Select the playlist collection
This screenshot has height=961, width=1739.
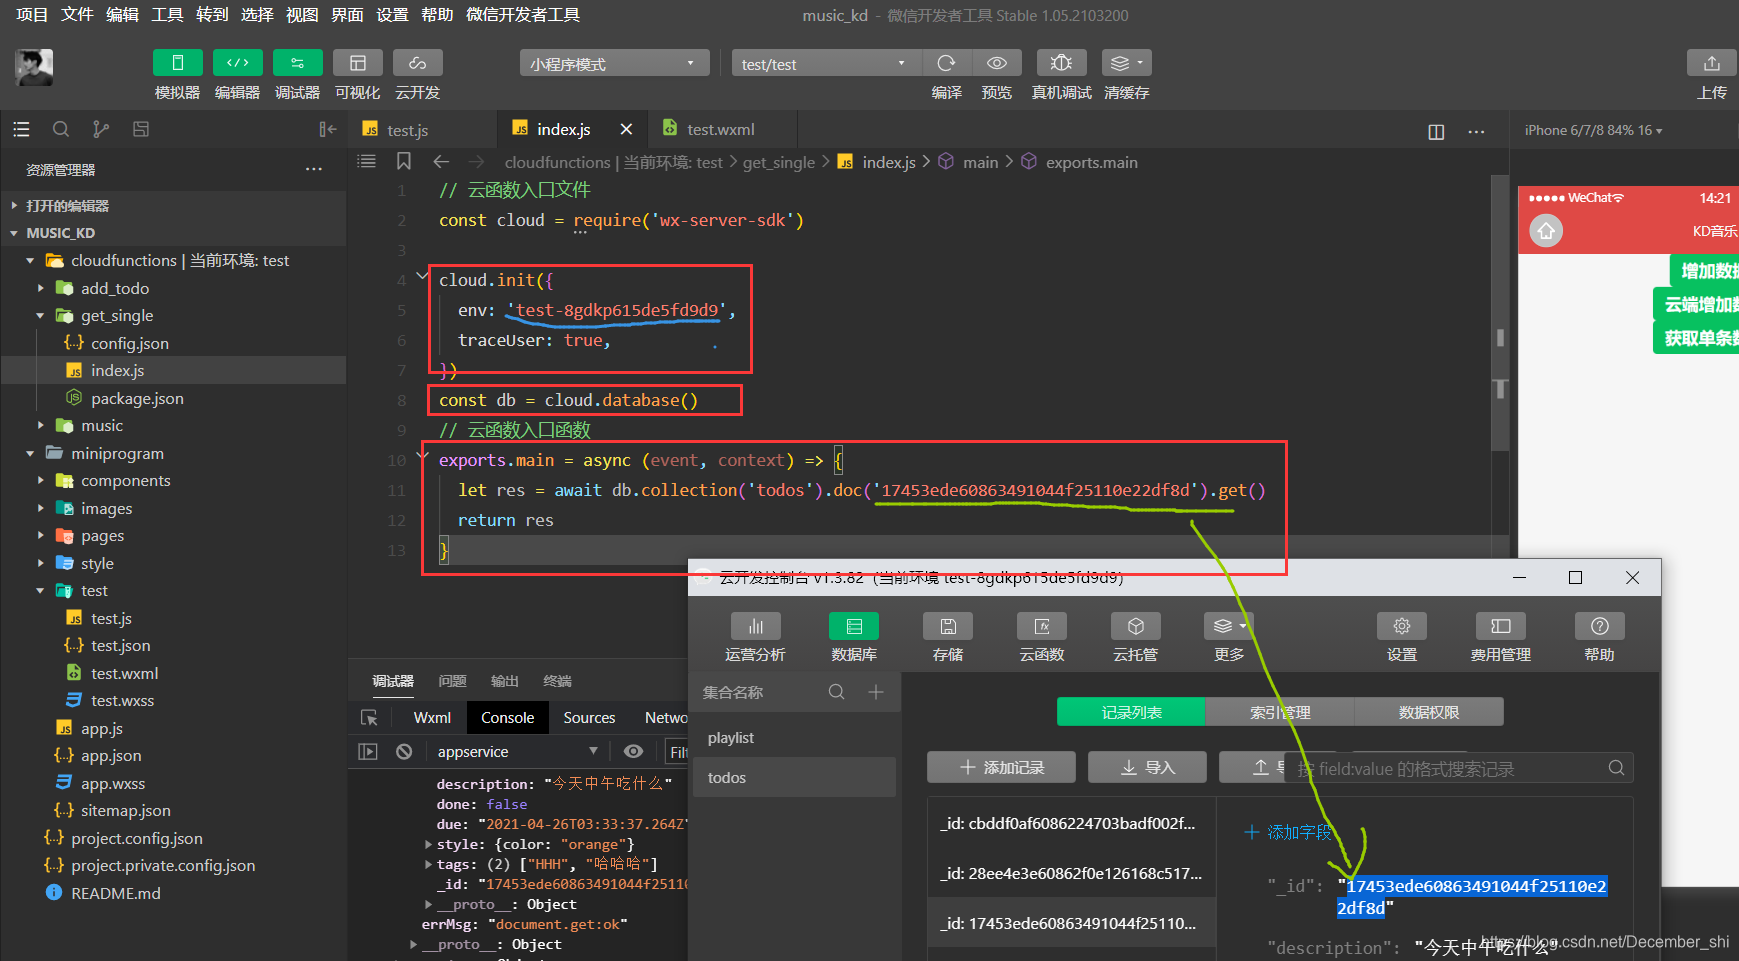point(794,738)
